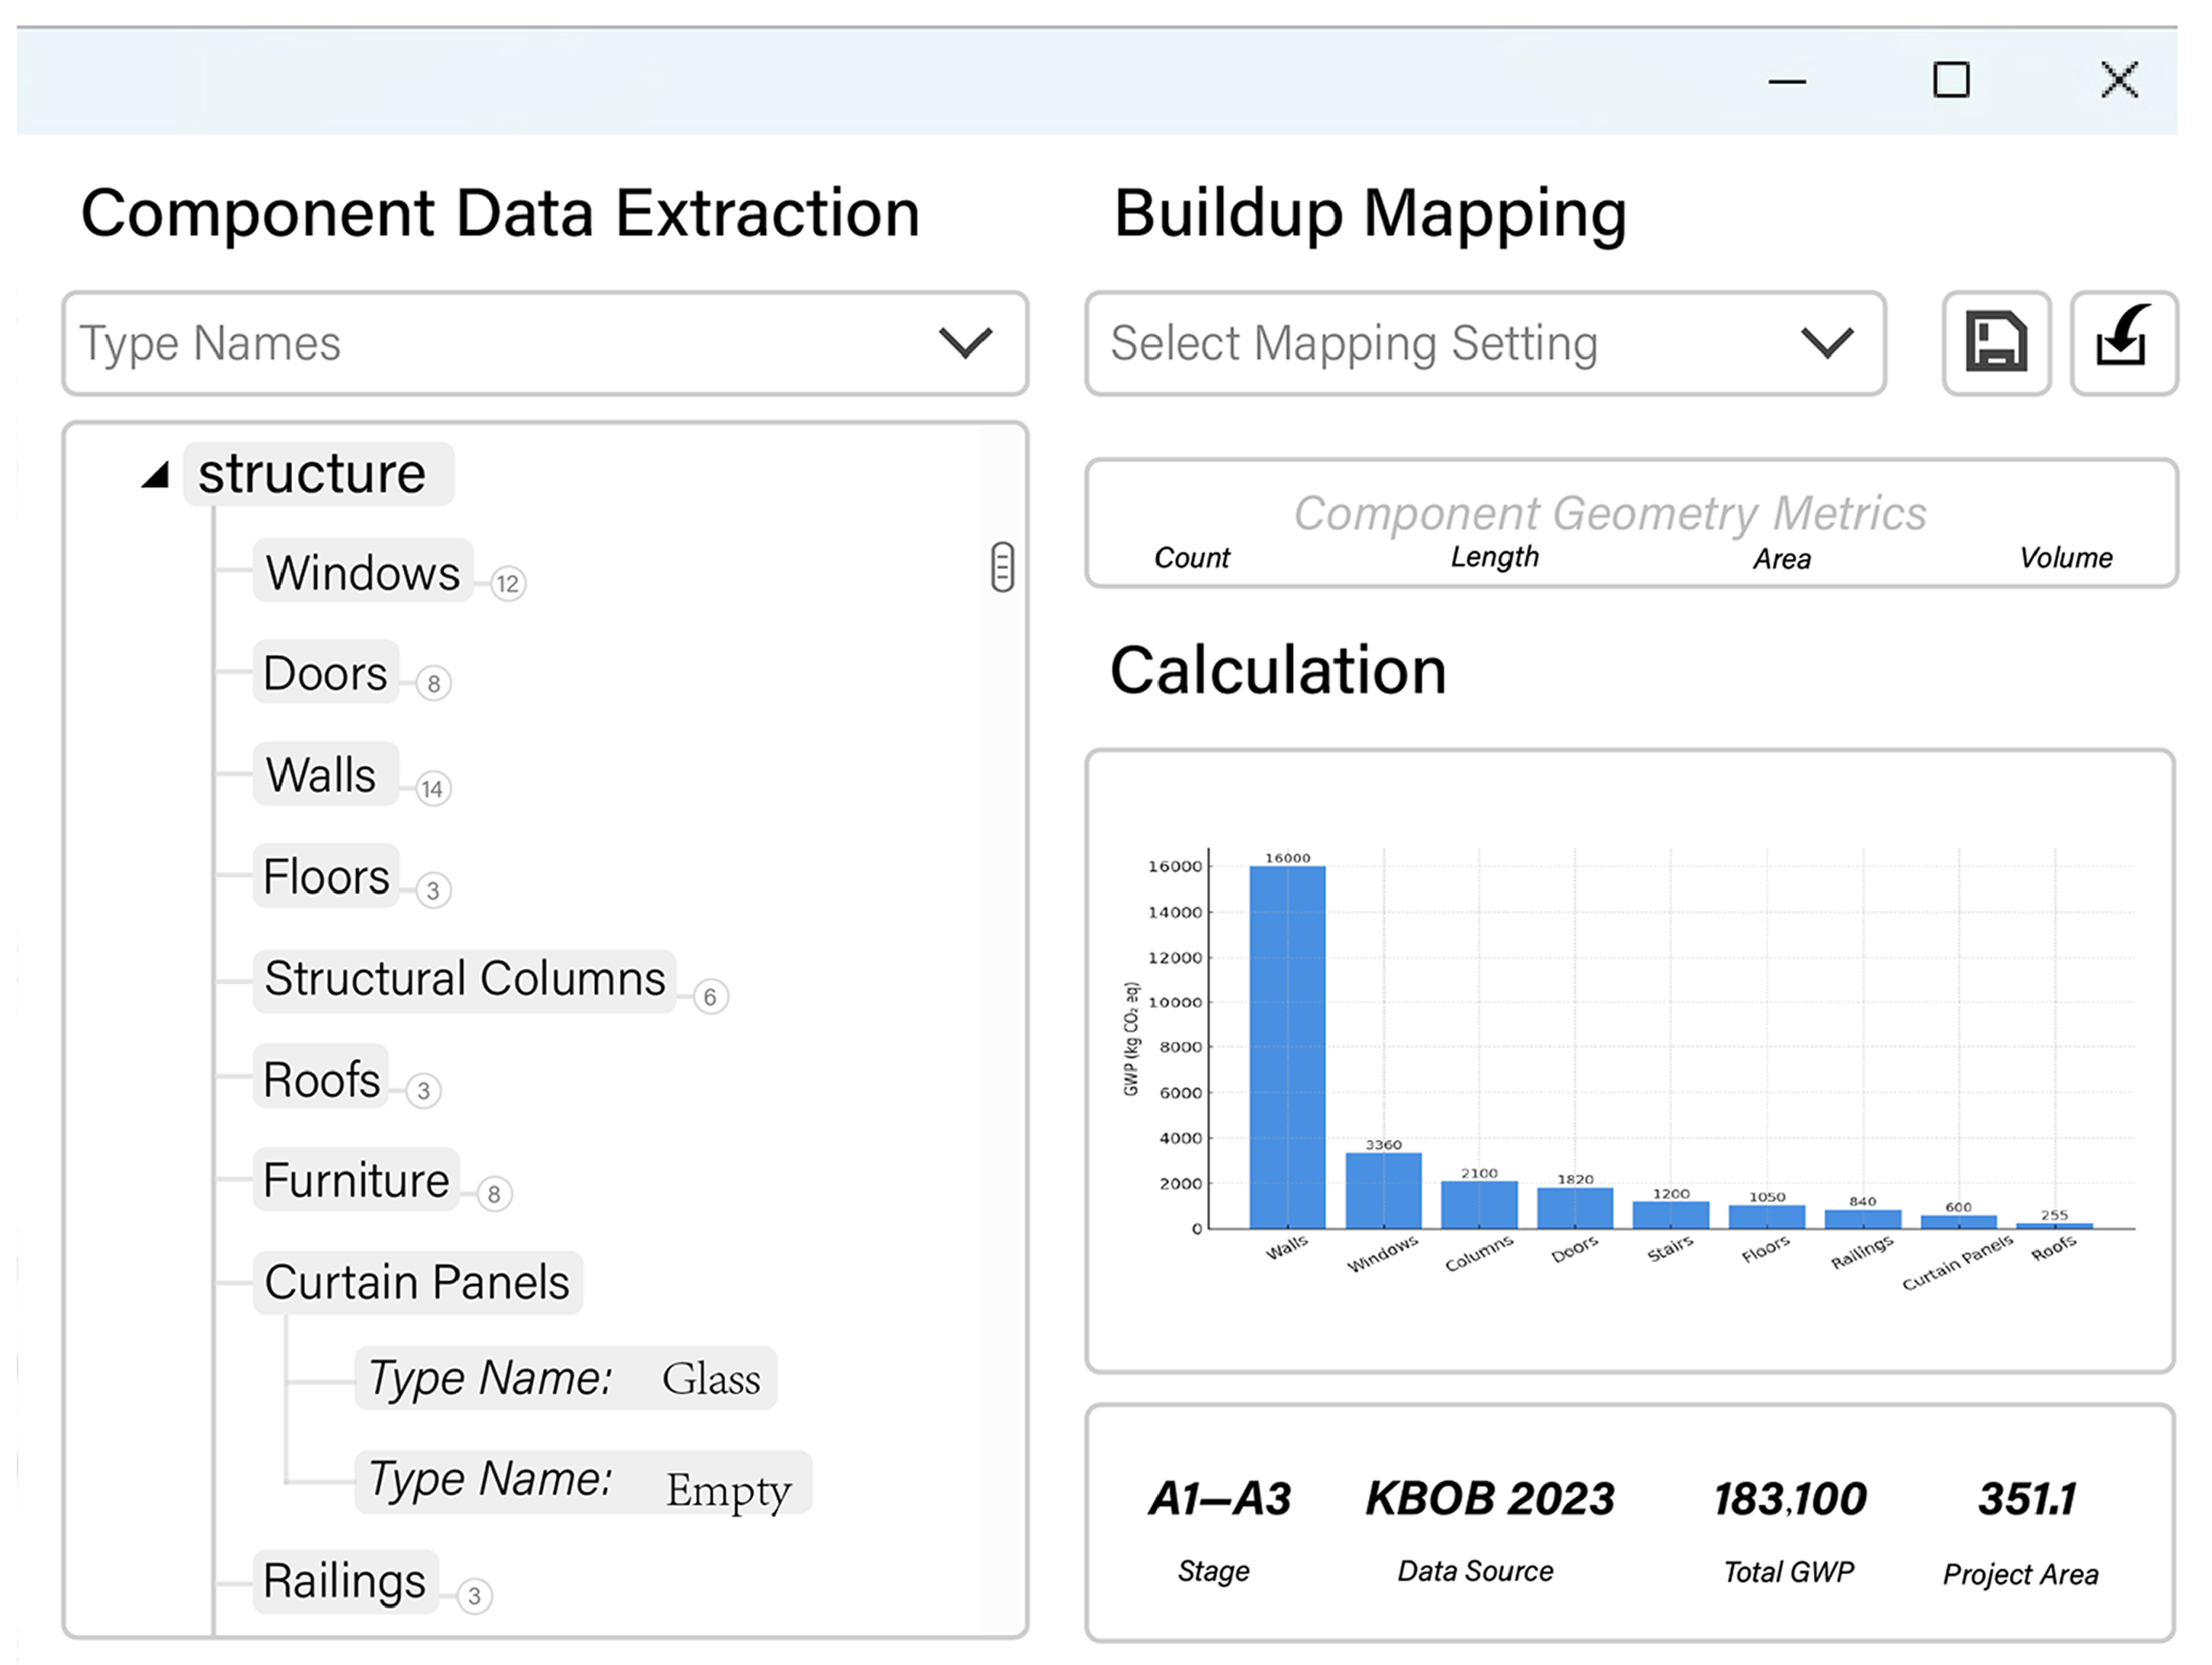The image size is (2212, 1665).
Task: Select the Volume geometry metric
Action: click(2065, 558)
